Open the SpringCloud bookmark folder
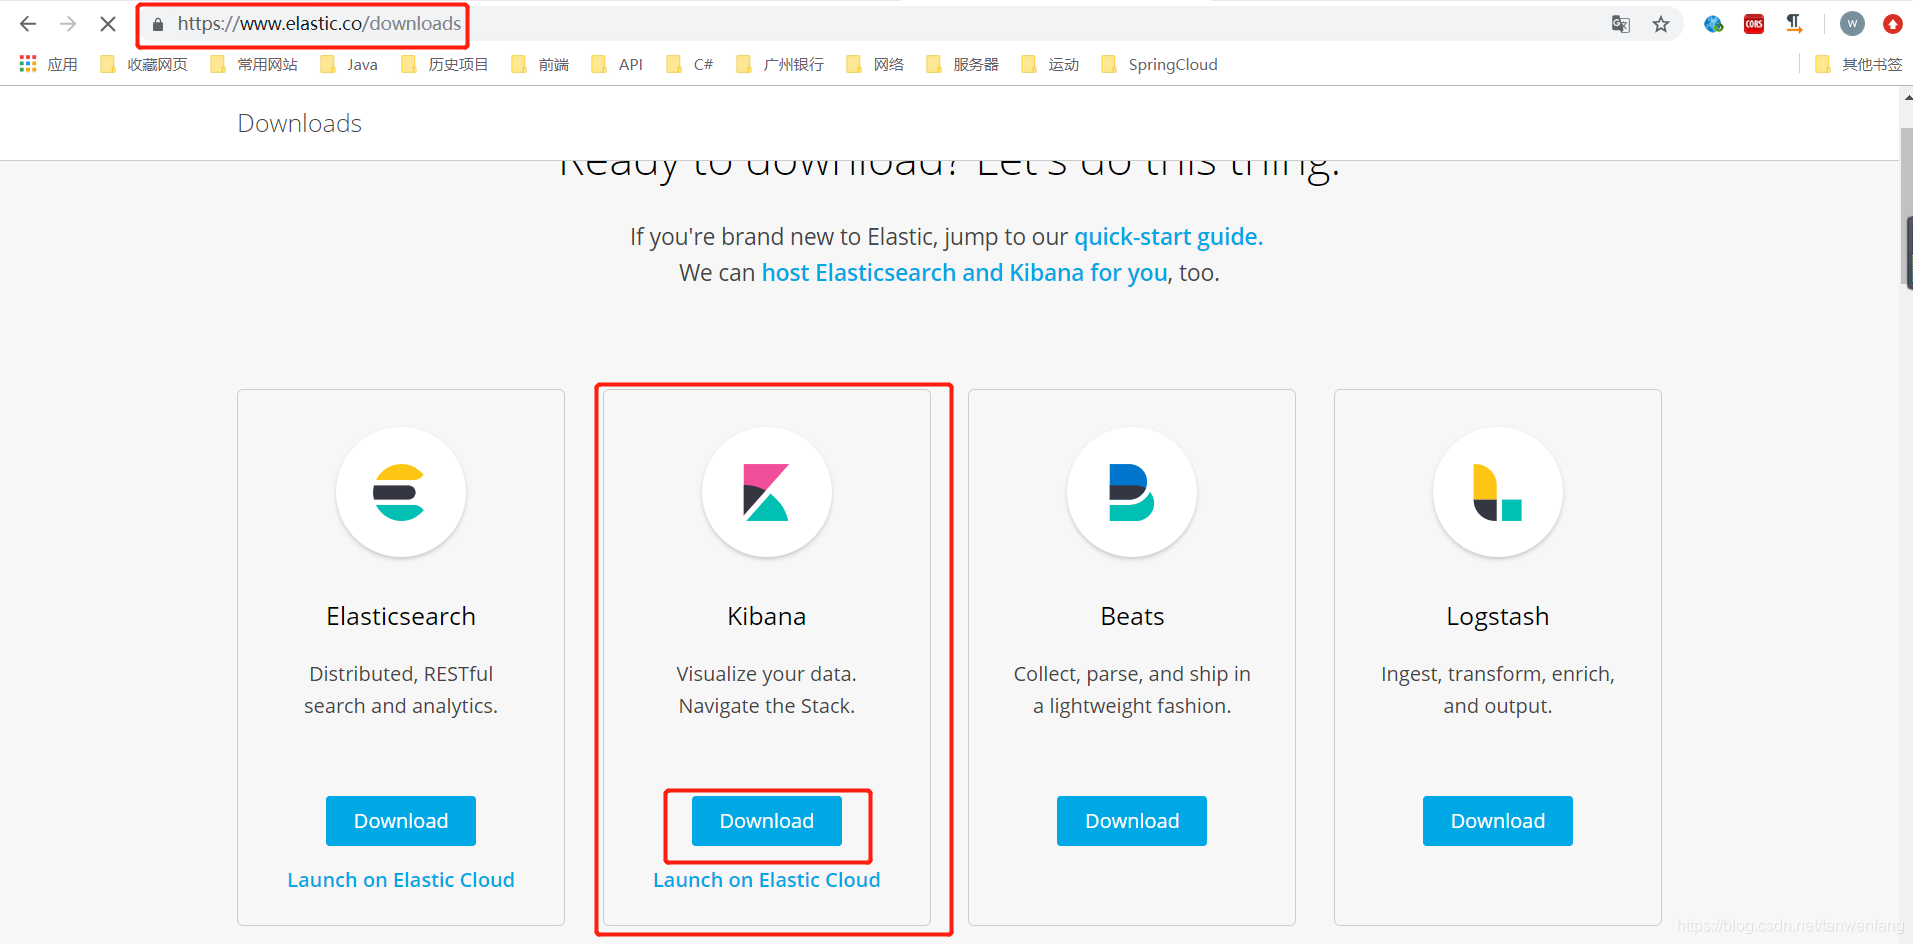Image resolution: width=1913 pixels, height=944 pixels. pyautogui.click(x=1160, y=64)
